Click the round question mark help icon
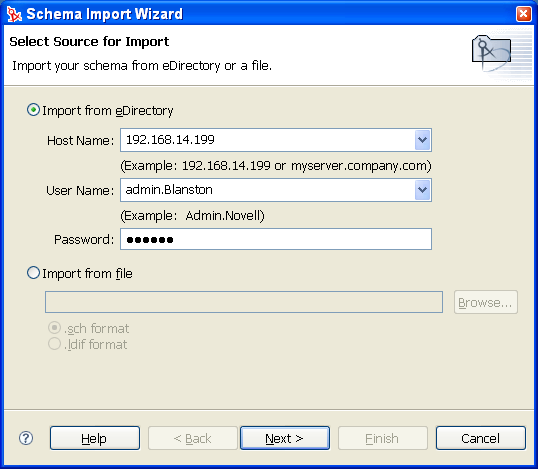Image resolution: width=538 pixels, height=469 pixels. (x=26, y=438)
